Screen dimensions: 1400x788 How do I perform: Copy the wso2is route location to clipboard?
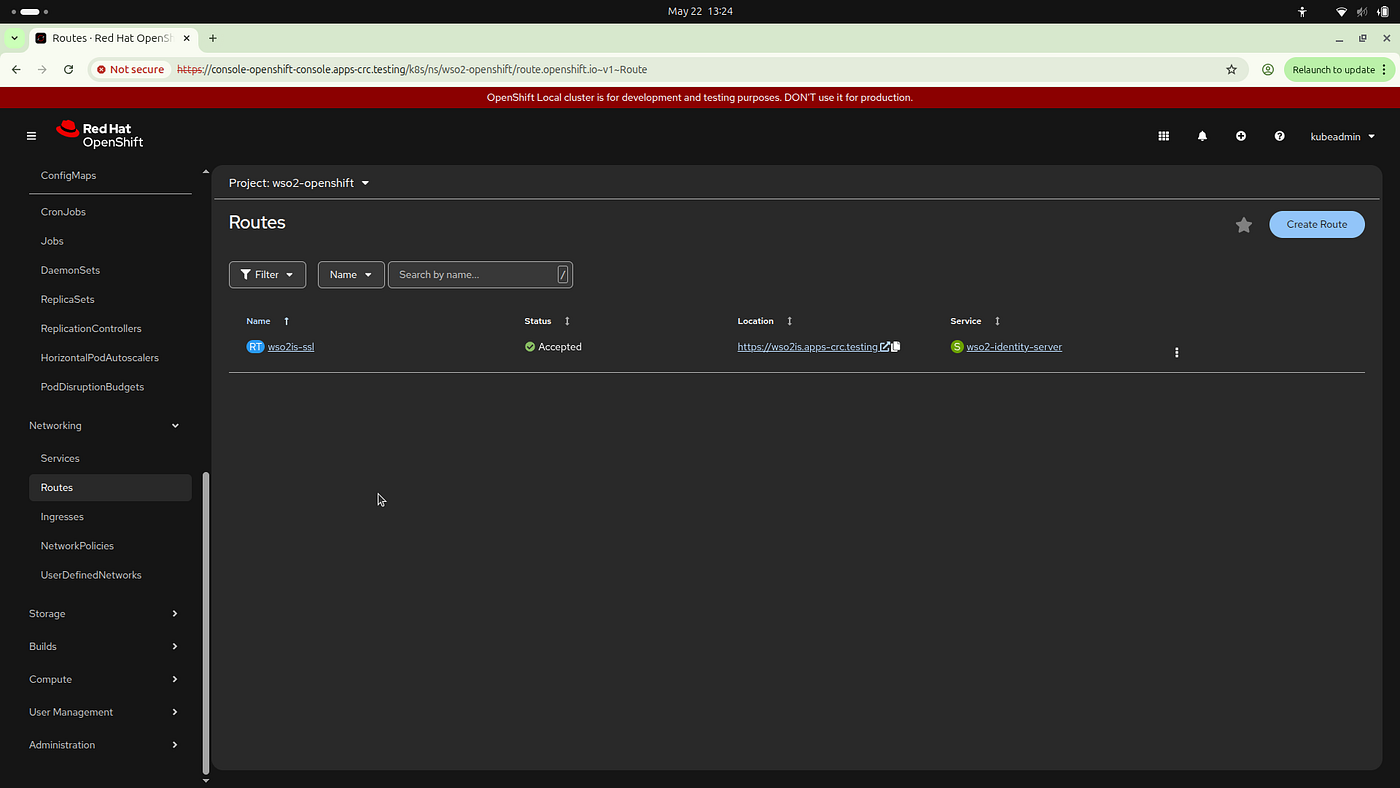896,347
